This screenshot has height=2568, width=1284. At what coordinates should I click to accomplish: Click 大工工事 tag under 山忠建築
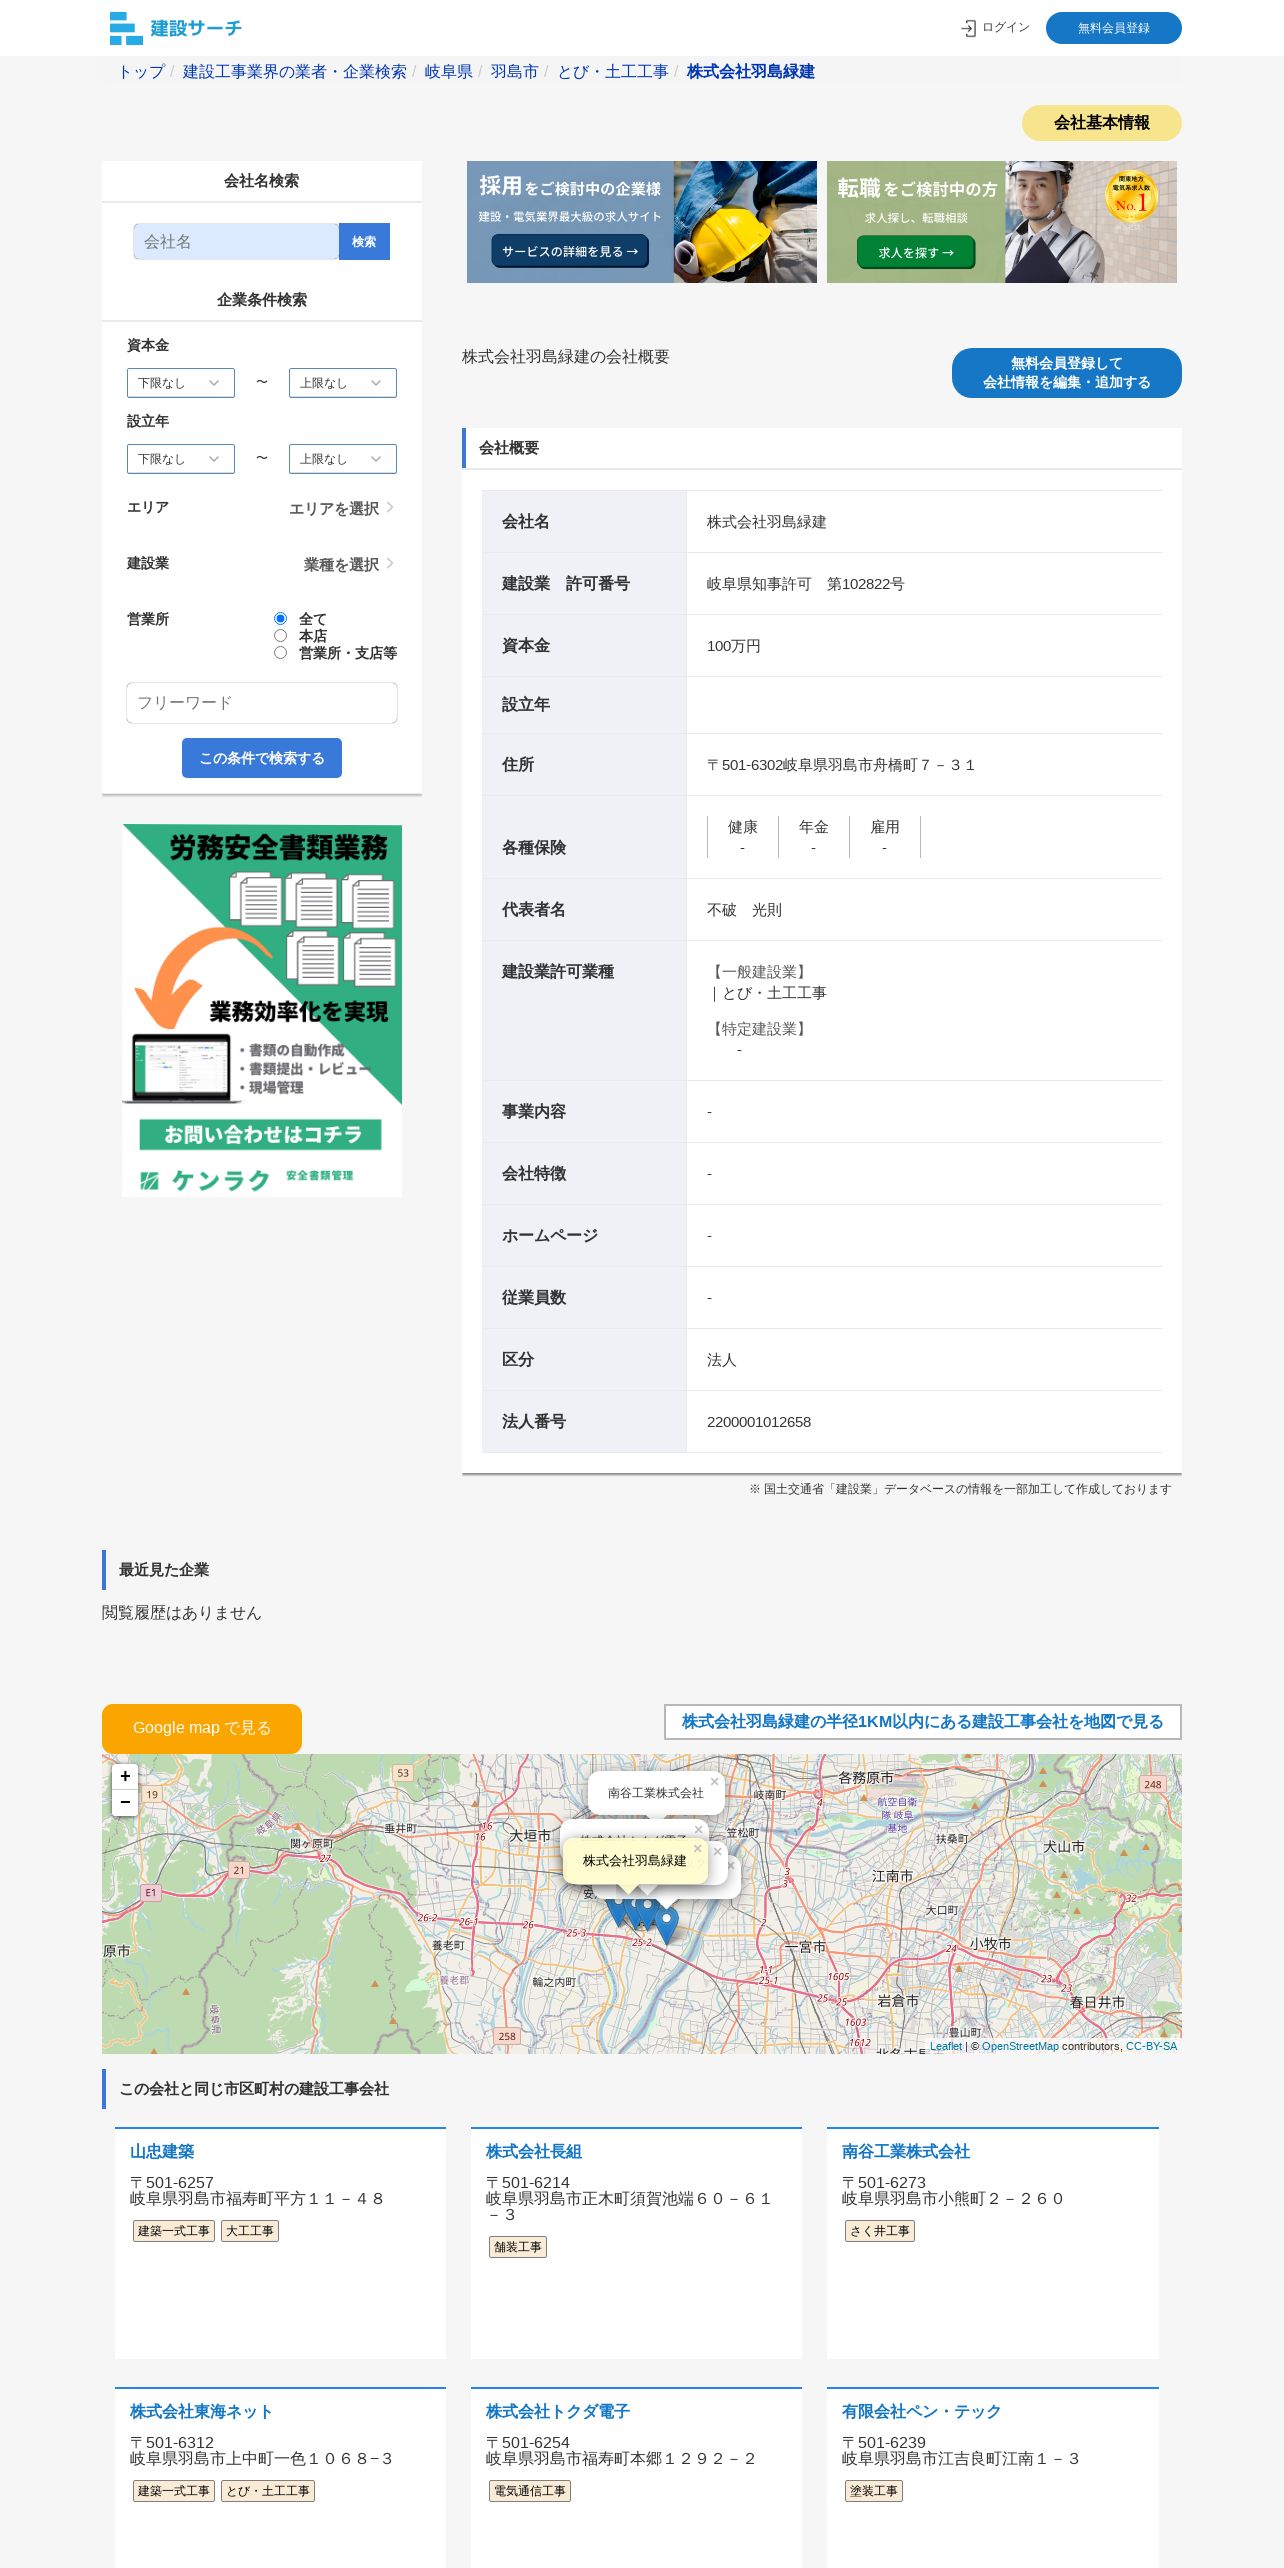click(250, 2231)
